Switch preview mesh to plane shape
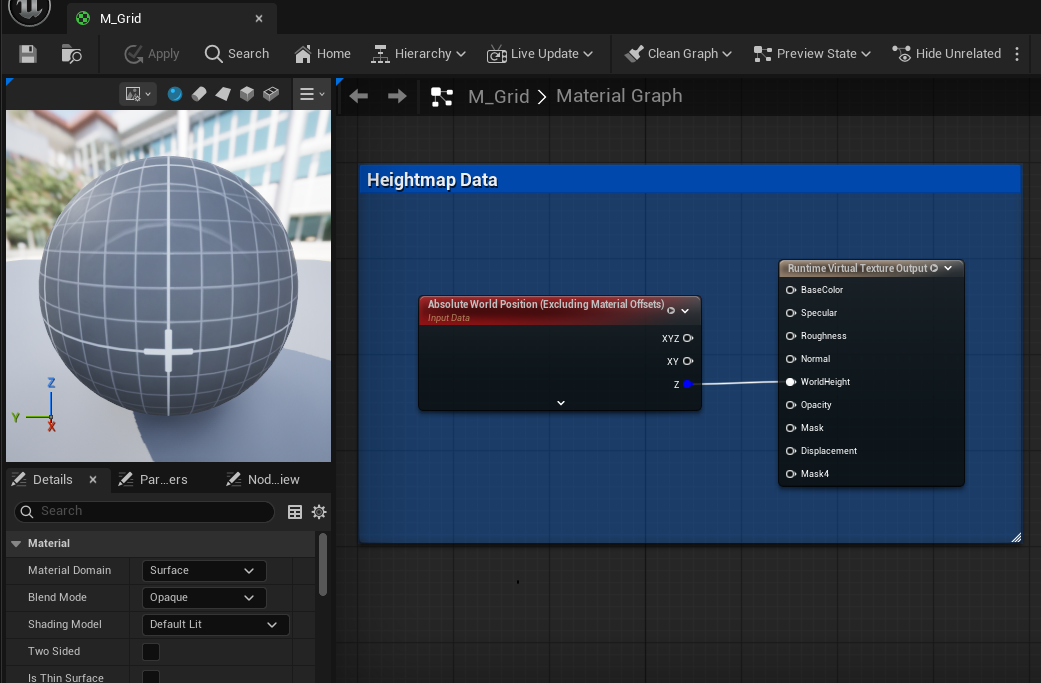The width and height of the screenshot is (1041, 683). (x=223, y=93)
